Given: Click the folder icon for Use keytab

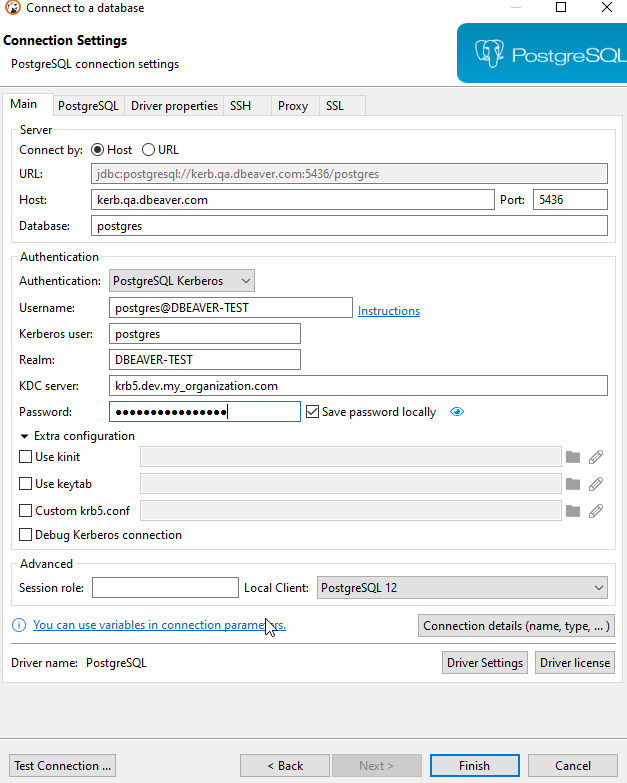Looking at the screenshot, I should [x=573, y=484].
